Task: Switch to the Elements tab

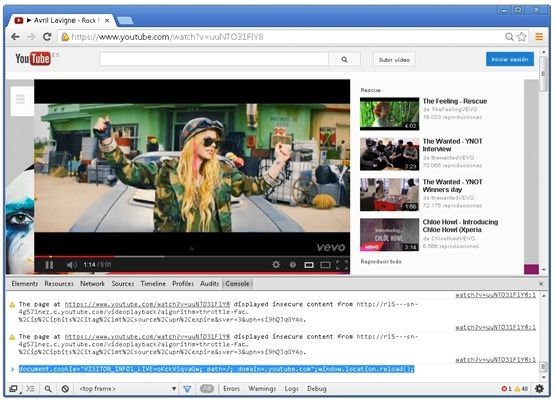Action: click(24, 283)
